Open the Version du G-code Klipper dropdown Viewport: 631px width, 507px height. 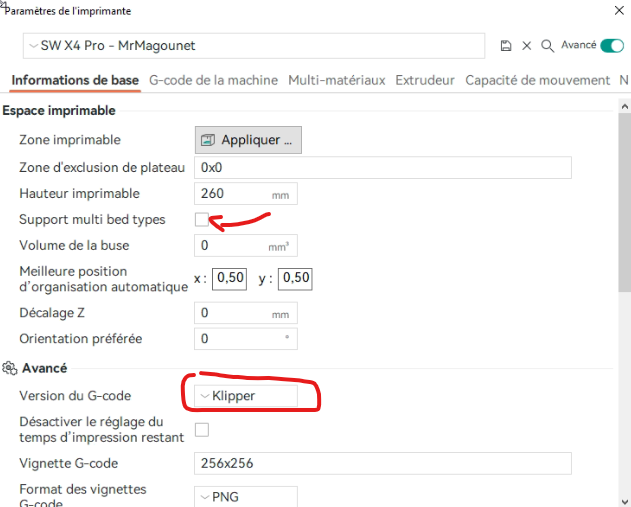click(246, 396)
